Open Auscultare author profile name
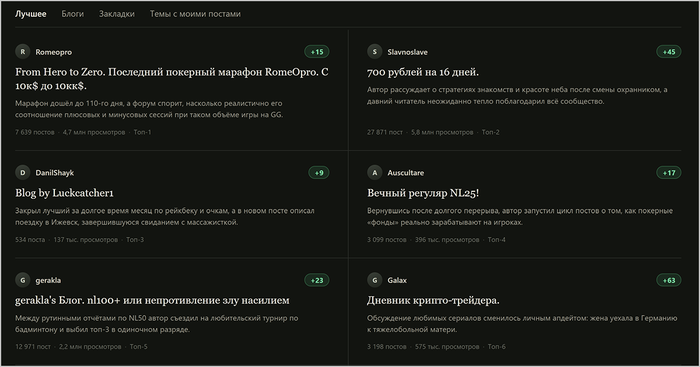 (x=406, y=173)
